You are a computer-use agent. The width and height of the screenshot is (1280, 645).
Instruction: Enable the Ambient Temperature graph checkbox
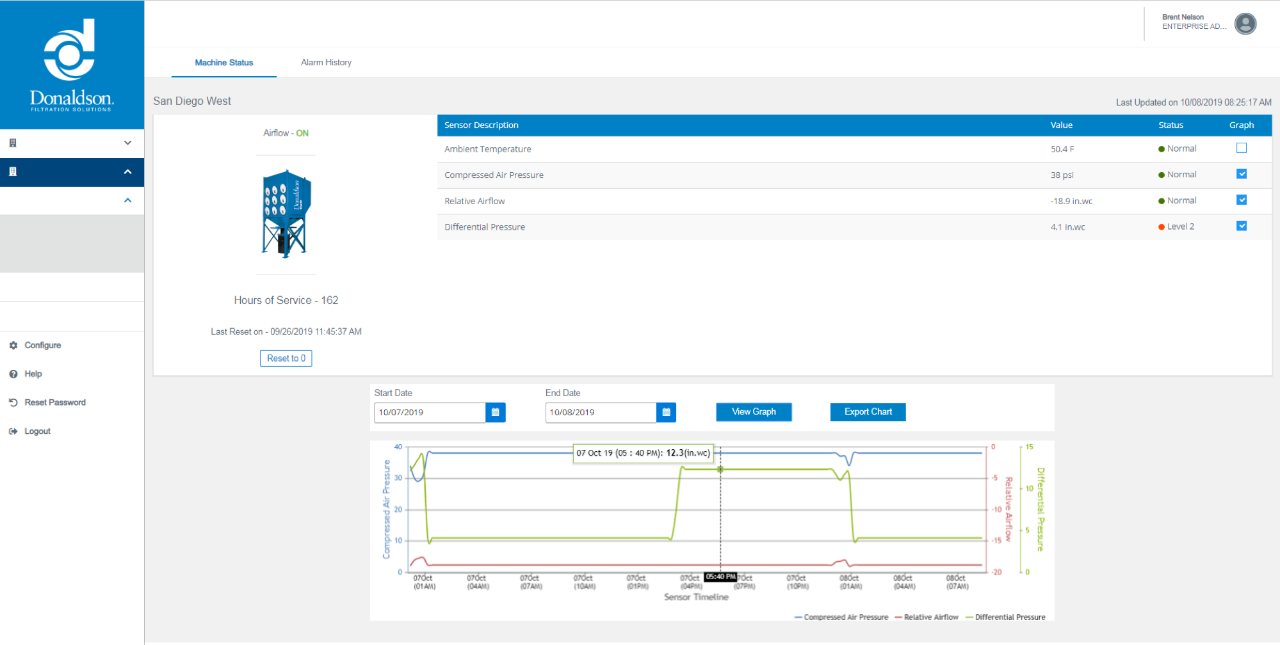[x=1241, y=148]
